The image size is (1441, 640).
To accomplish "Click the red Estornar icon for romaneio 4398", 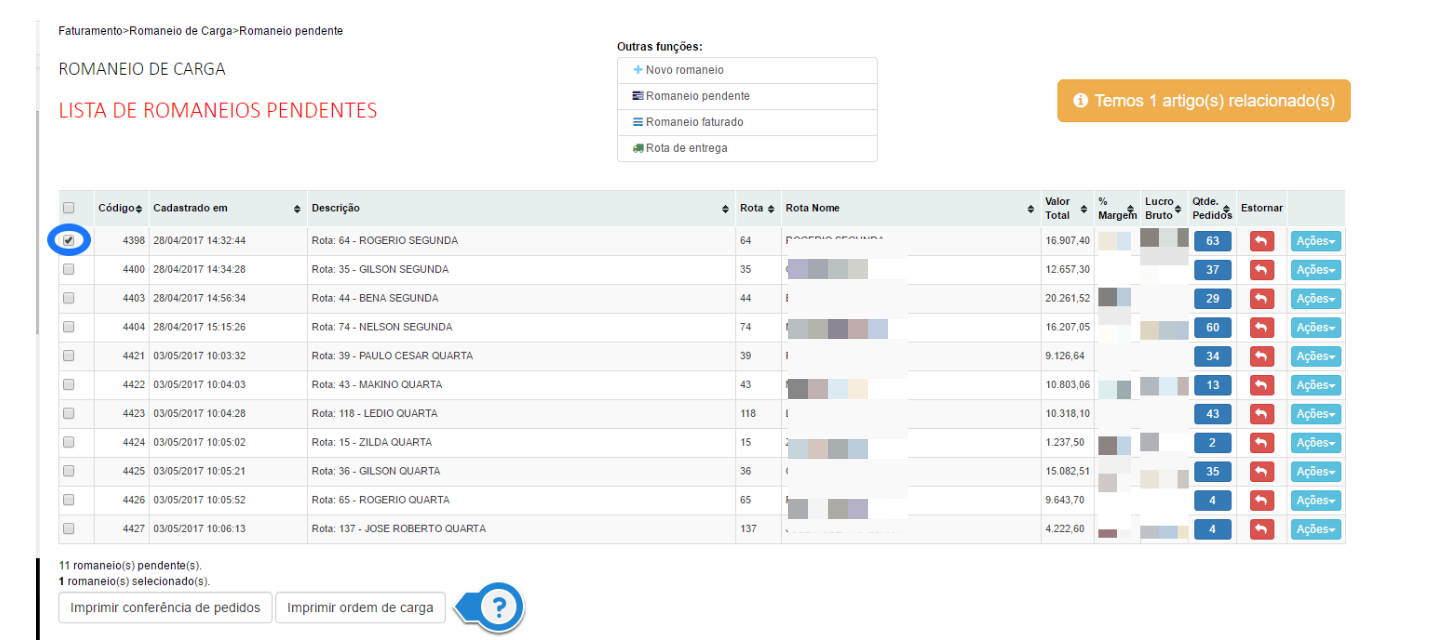I will [1261, 241].
